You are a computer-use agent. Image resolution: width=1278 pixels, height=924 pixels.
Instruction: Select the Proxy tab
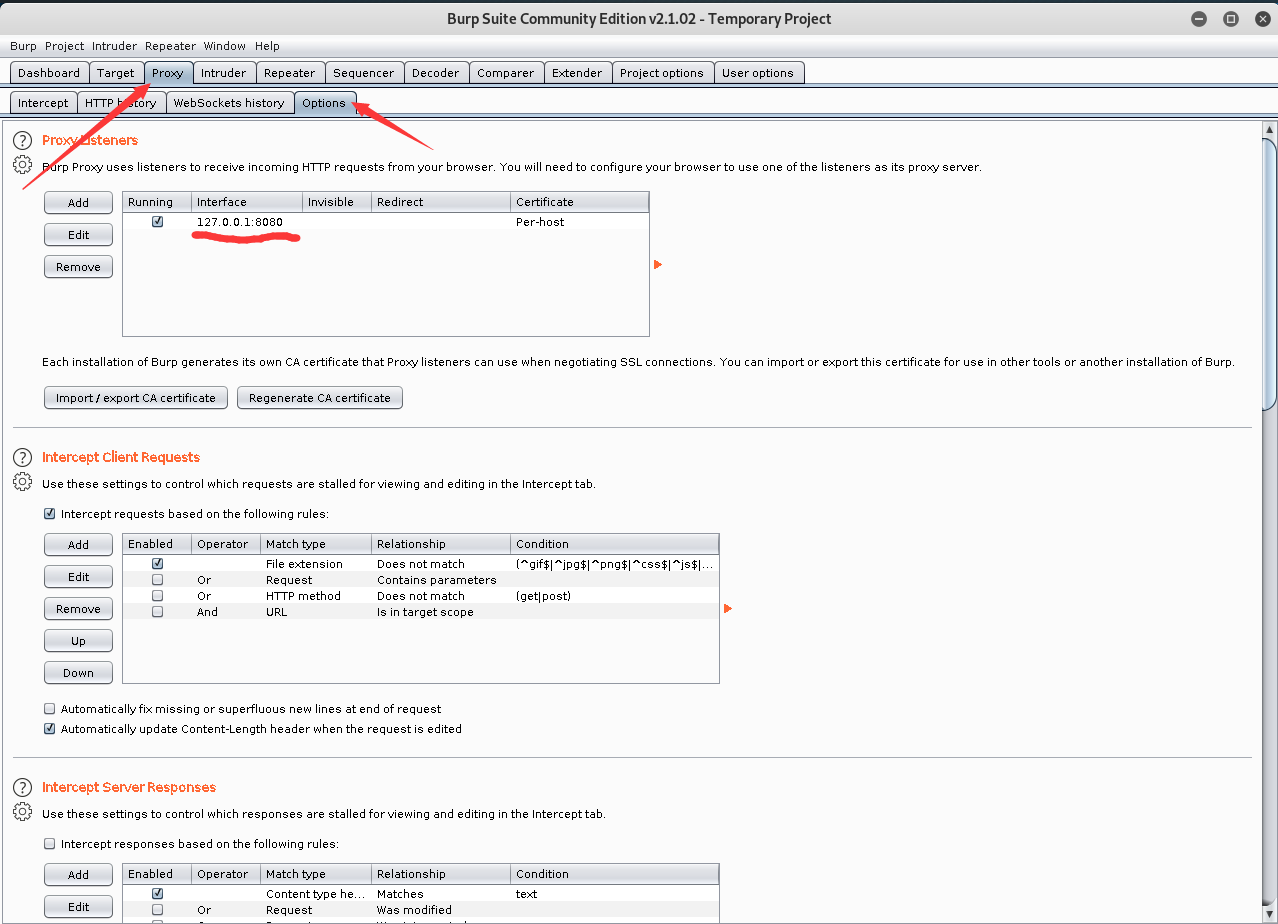tap(168, 73)
